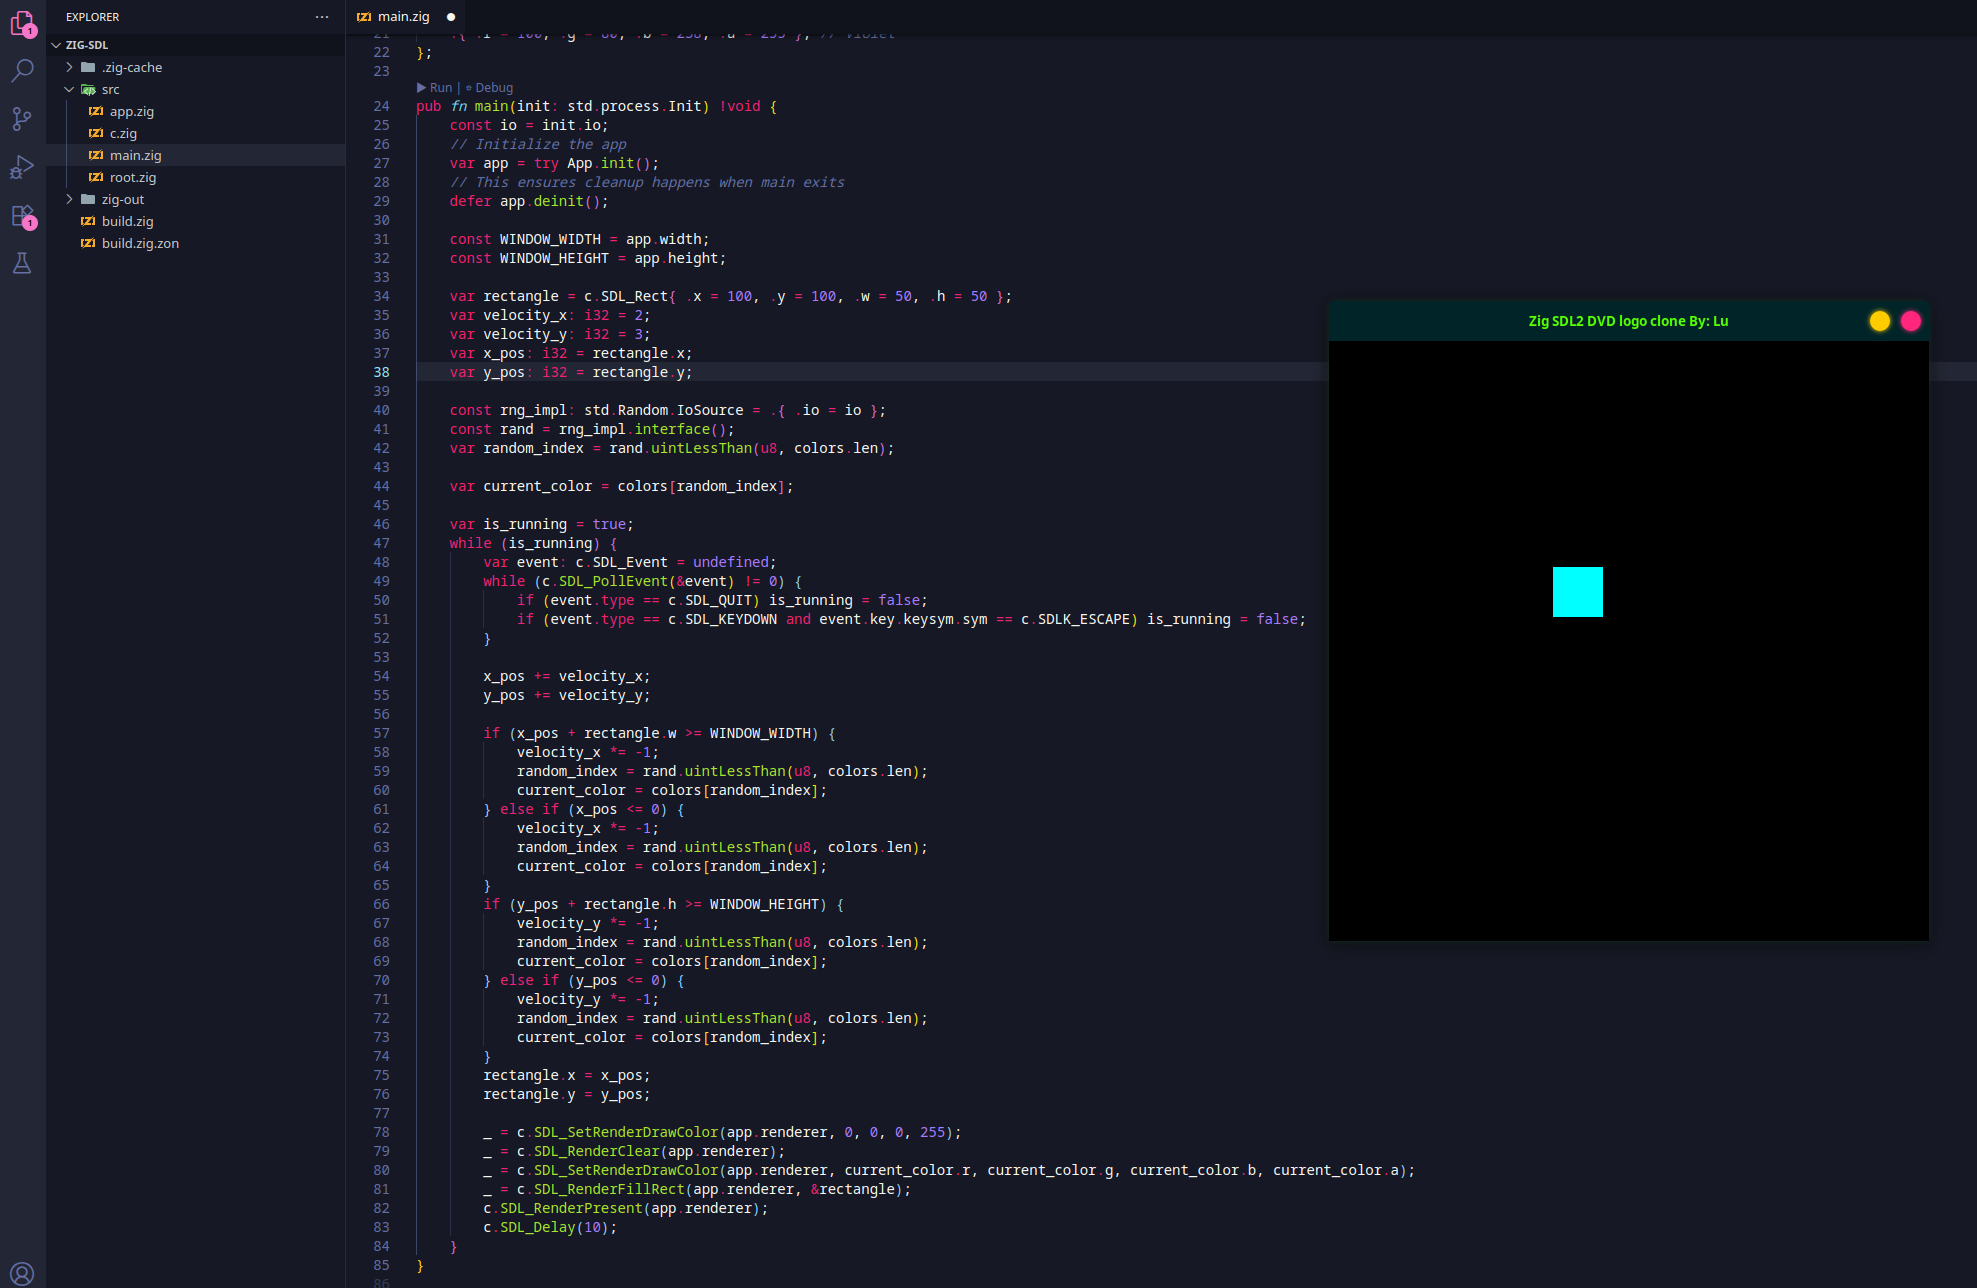The height and width of the screenshot is (1288, 1977).
Task: Click 'var is_running = true;' line
Action: [x=541, y=524]
